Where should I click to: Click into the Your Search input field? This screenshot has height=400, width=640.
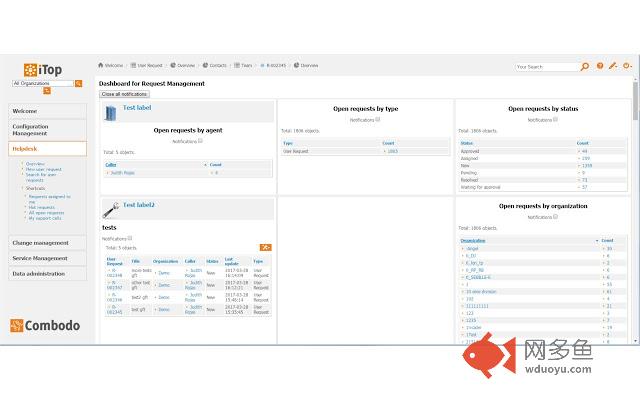(546, 66)
